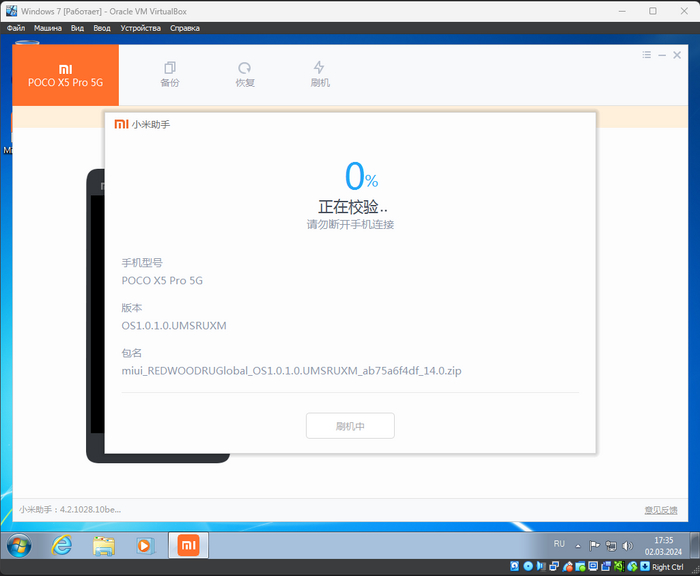The image size is (700, 576).
Task: Click the USB devices status icon
Action: pyautogui.click(x=568, y=566)
